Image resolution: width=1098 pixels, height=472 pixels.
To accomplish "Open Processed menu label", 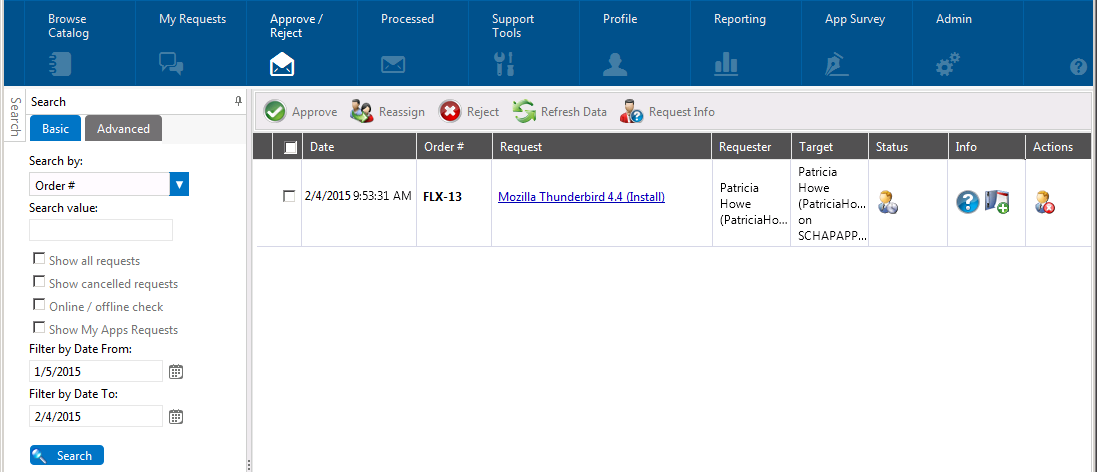I will (x=408, y=19).
